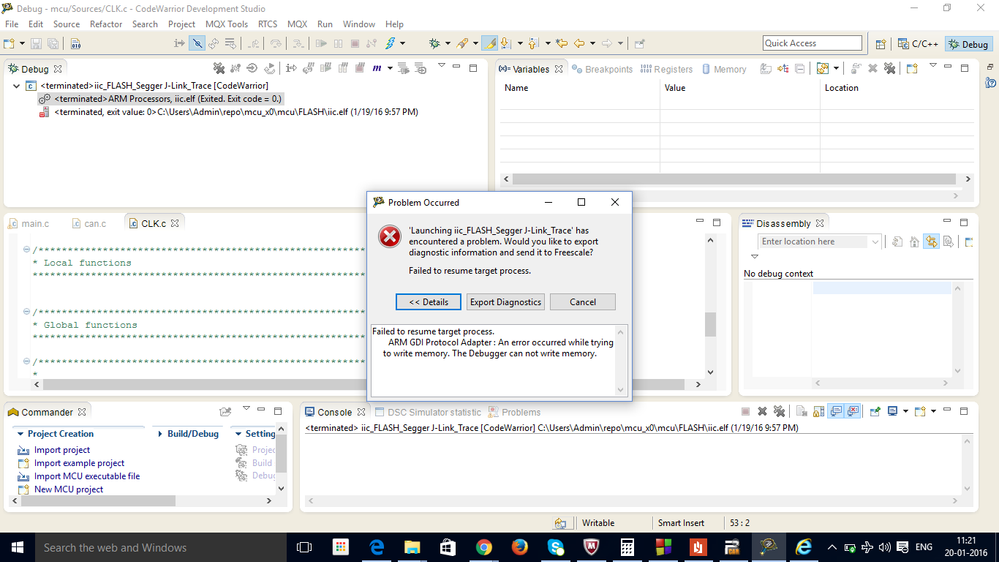The image size is (999, 562).
Task: Select terminated exit value iic.elf process entry
Action: tap(229, 112)
